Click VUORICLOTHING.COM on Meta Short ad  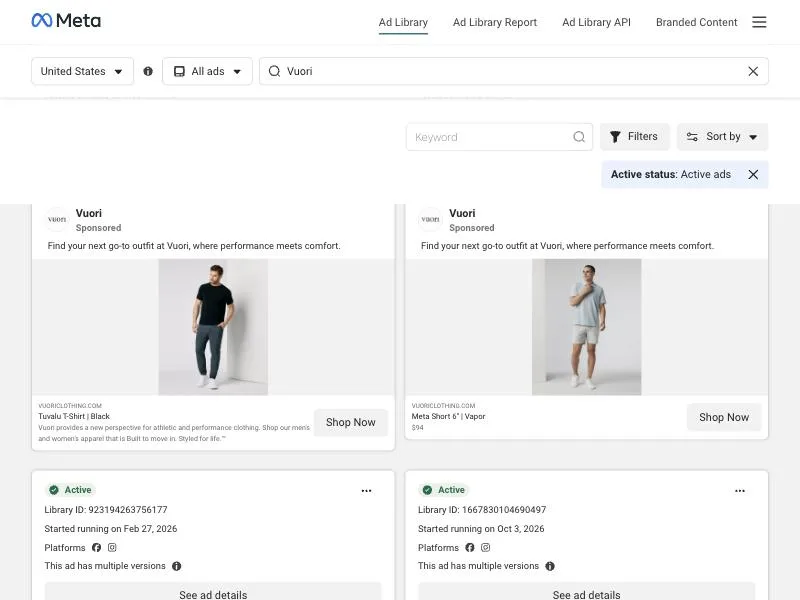coord(443,406)
